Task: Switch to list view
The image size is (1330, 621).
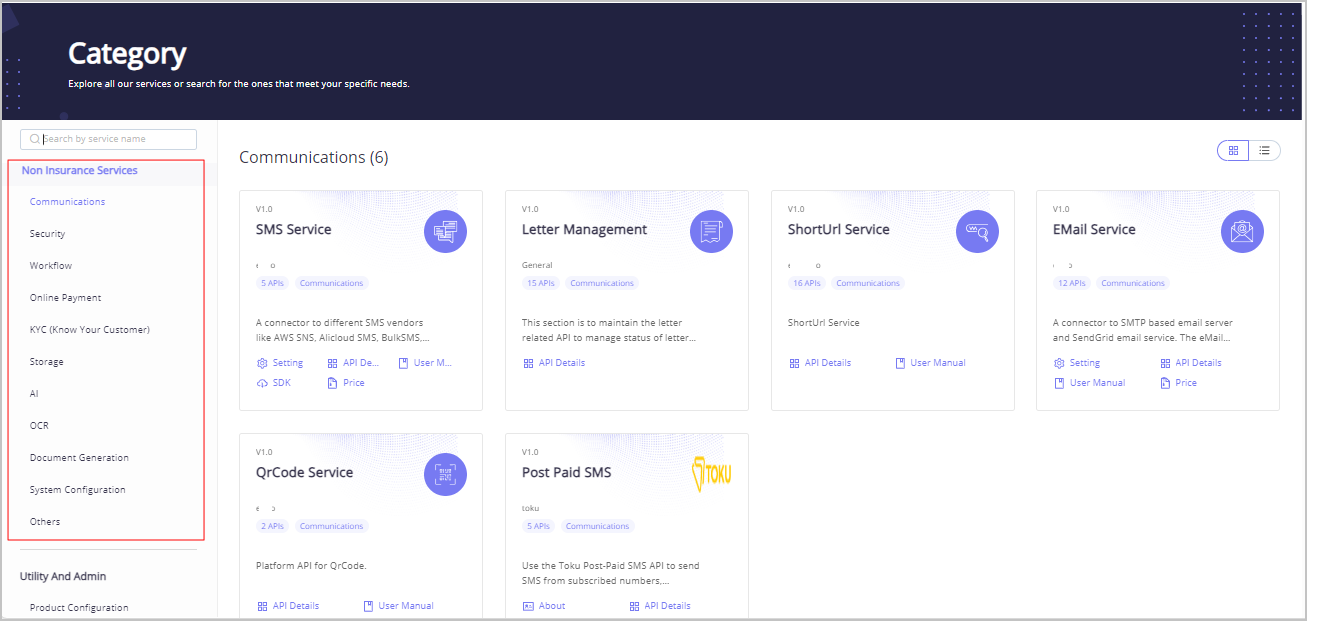Action: [1265, 150]
